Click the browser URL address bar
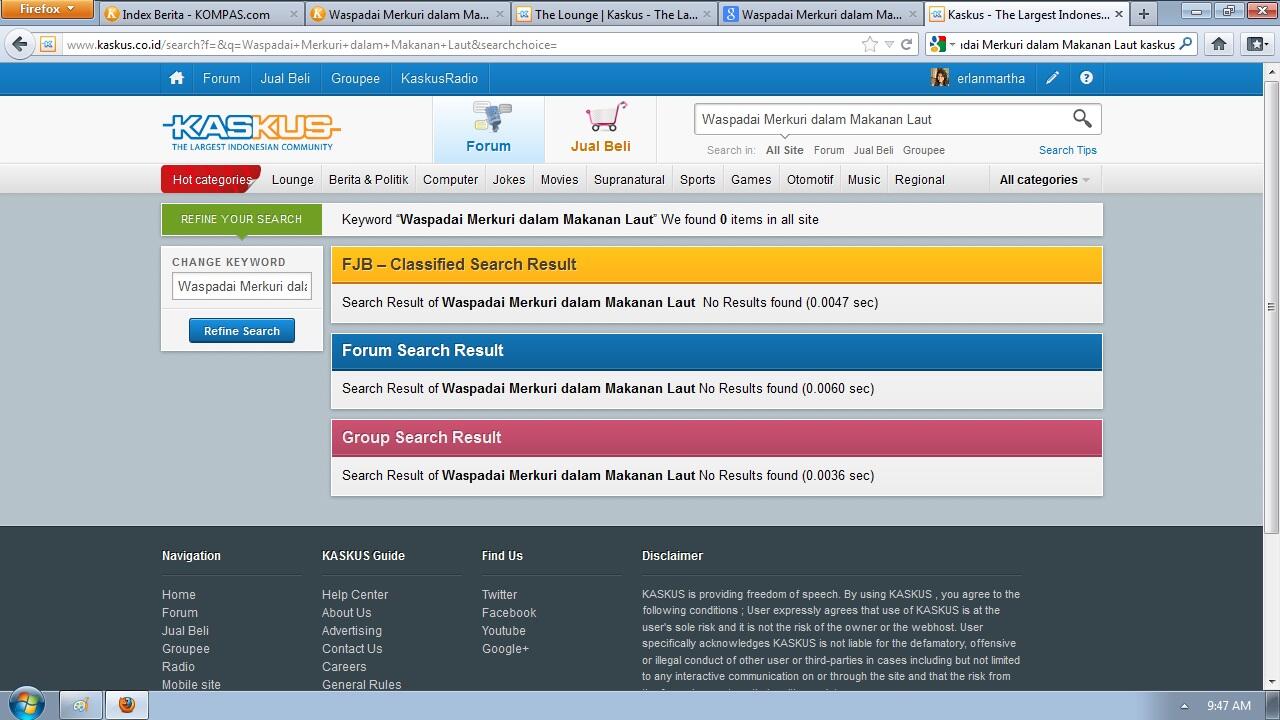The height and width of the screenshot is (720, 1280). coord(460,44)
